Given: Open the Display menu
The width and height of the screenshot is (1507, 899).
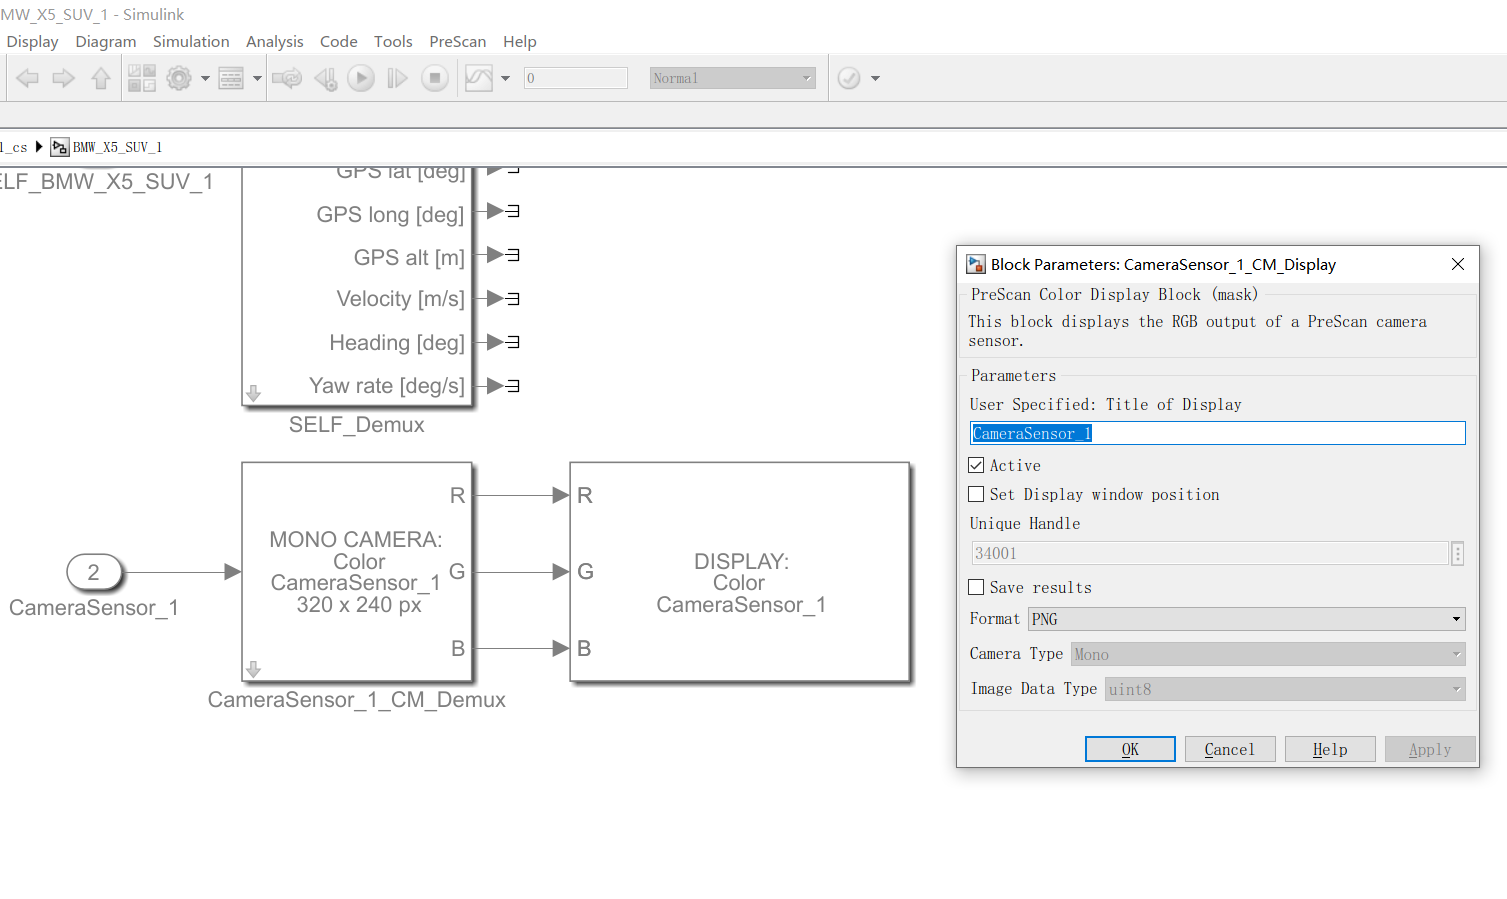Looking at the screenshot, I should (x=32, y=41).
